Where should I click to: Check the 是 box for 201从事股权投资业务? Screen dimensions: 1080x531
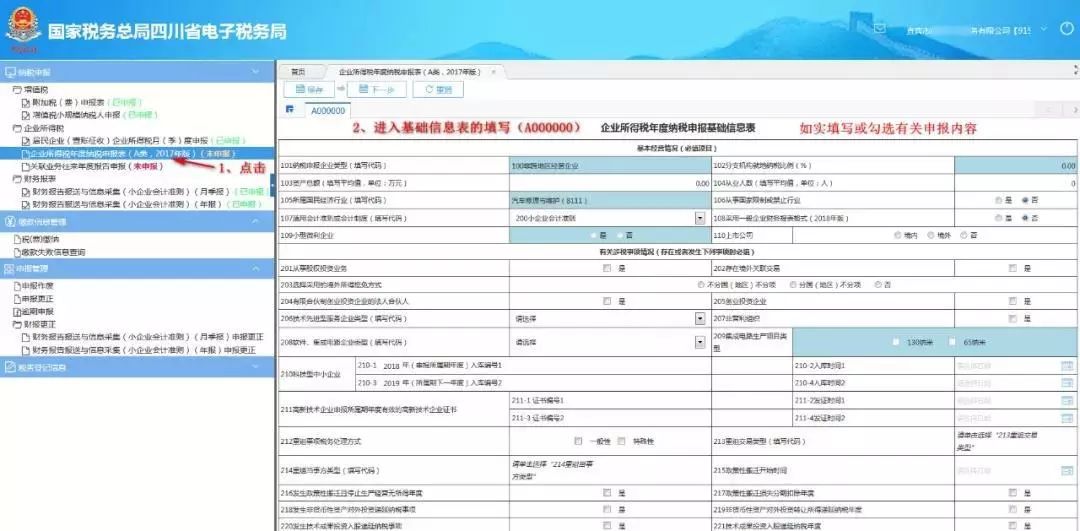(606, 268)
